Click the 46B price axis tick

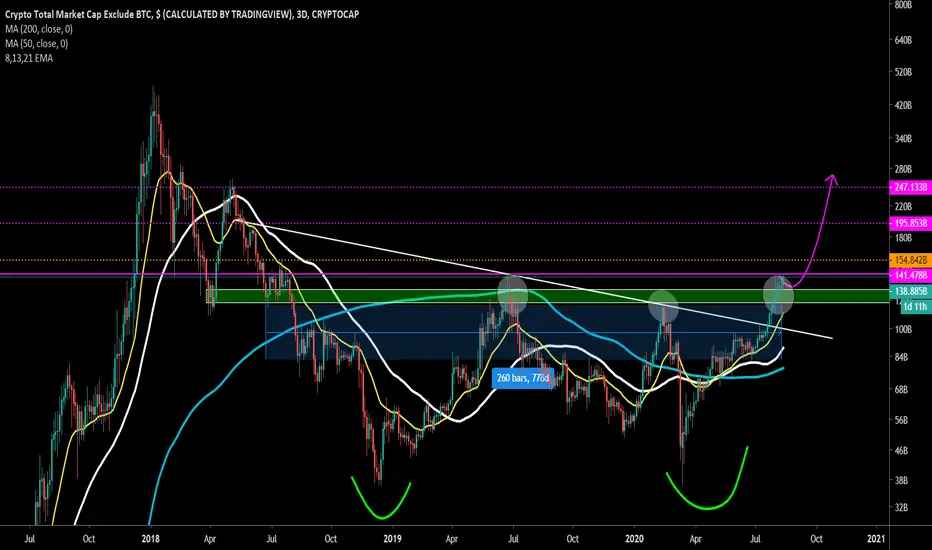(901, 451)
